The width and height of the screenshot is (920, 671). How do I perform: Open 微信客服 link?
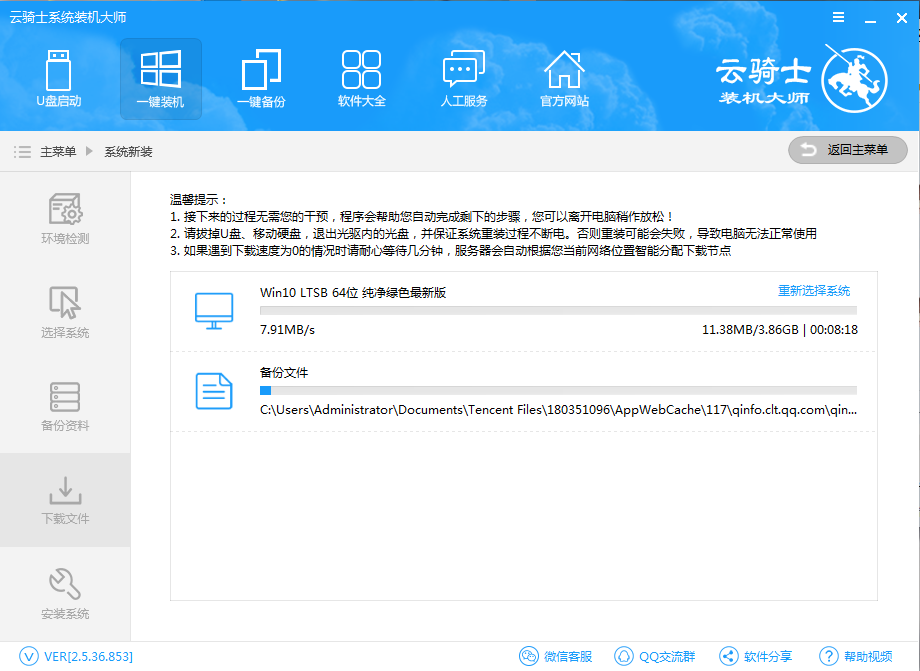click(568, 656)
